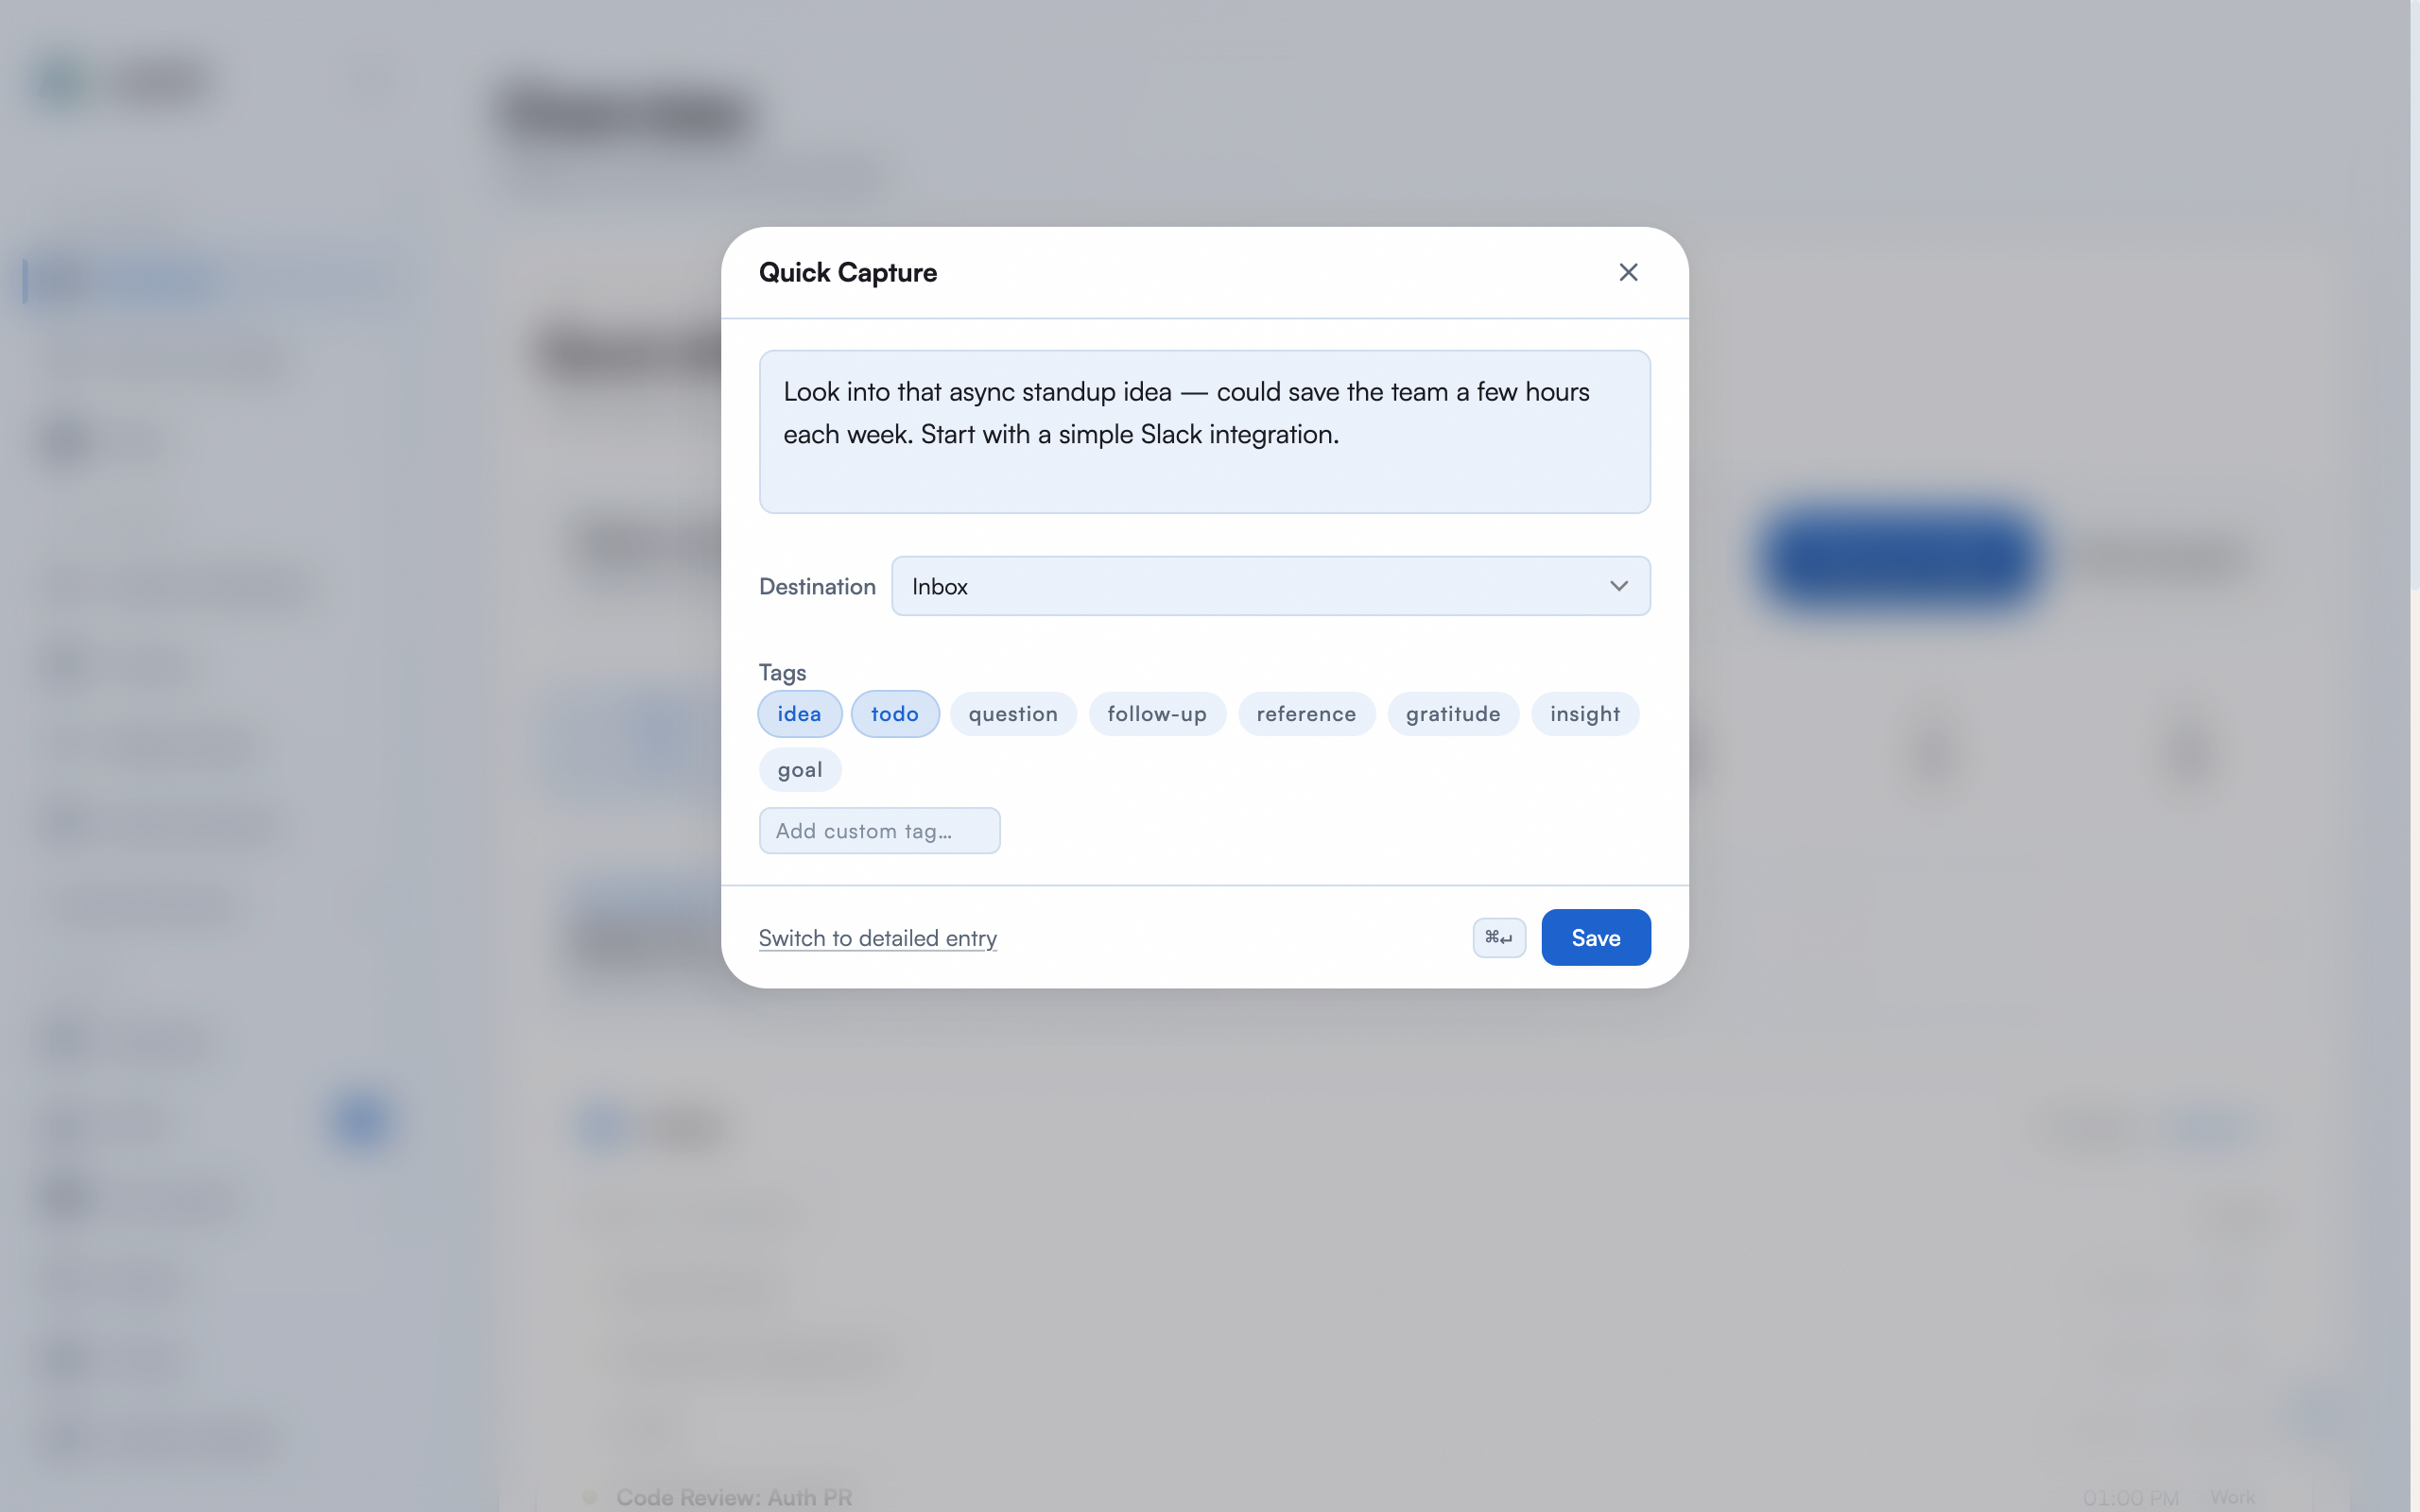Toggle the "gratitude" tag
2420x1512 pixels.
(1453, 713)
